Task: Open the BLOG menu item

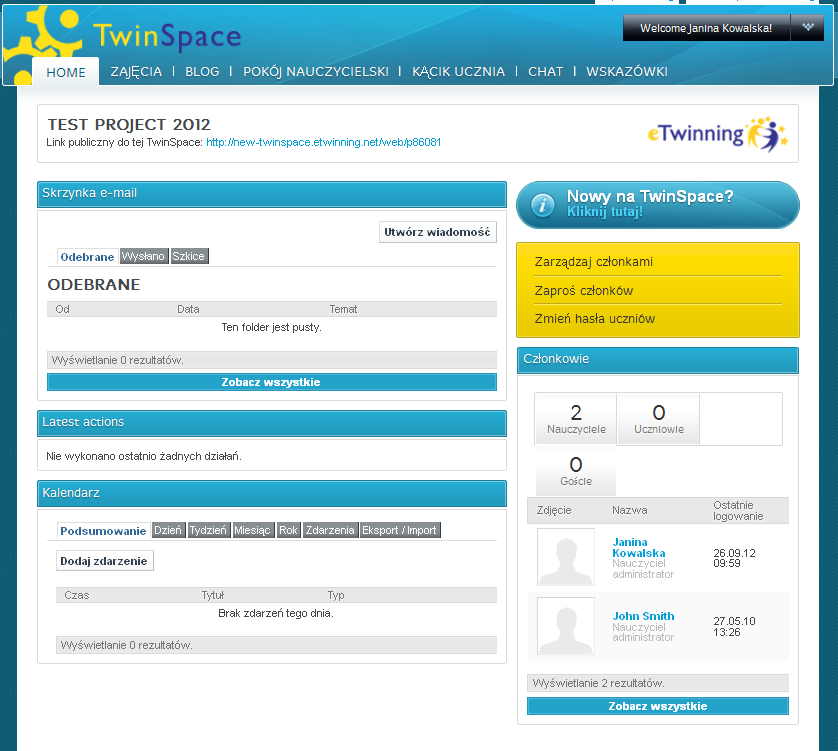Action: tap(202, 72)
